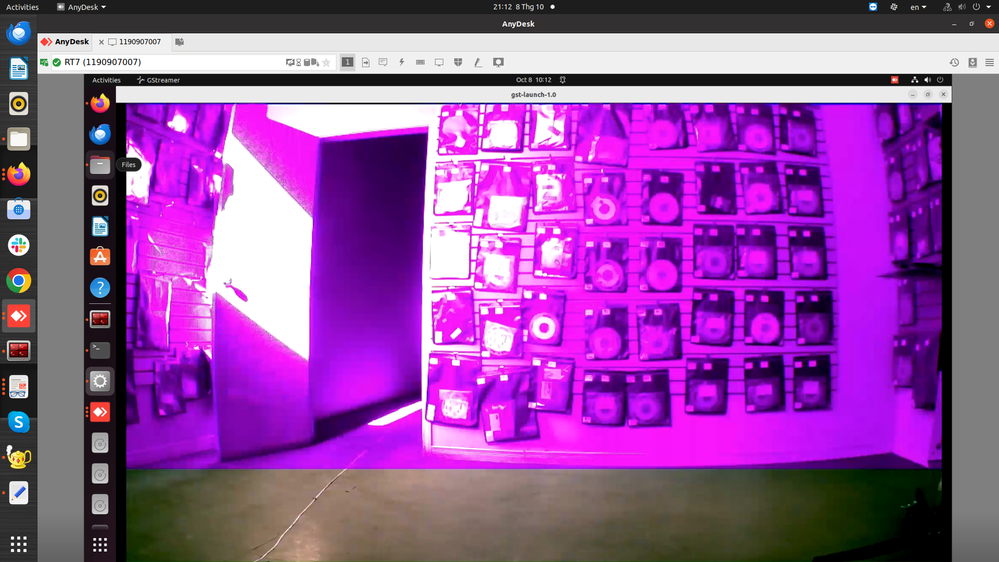Viewport: 999px width, 562px height.
Task: Open Skype from the host dock
Action: pyautogui.click(x=18, y=422)
